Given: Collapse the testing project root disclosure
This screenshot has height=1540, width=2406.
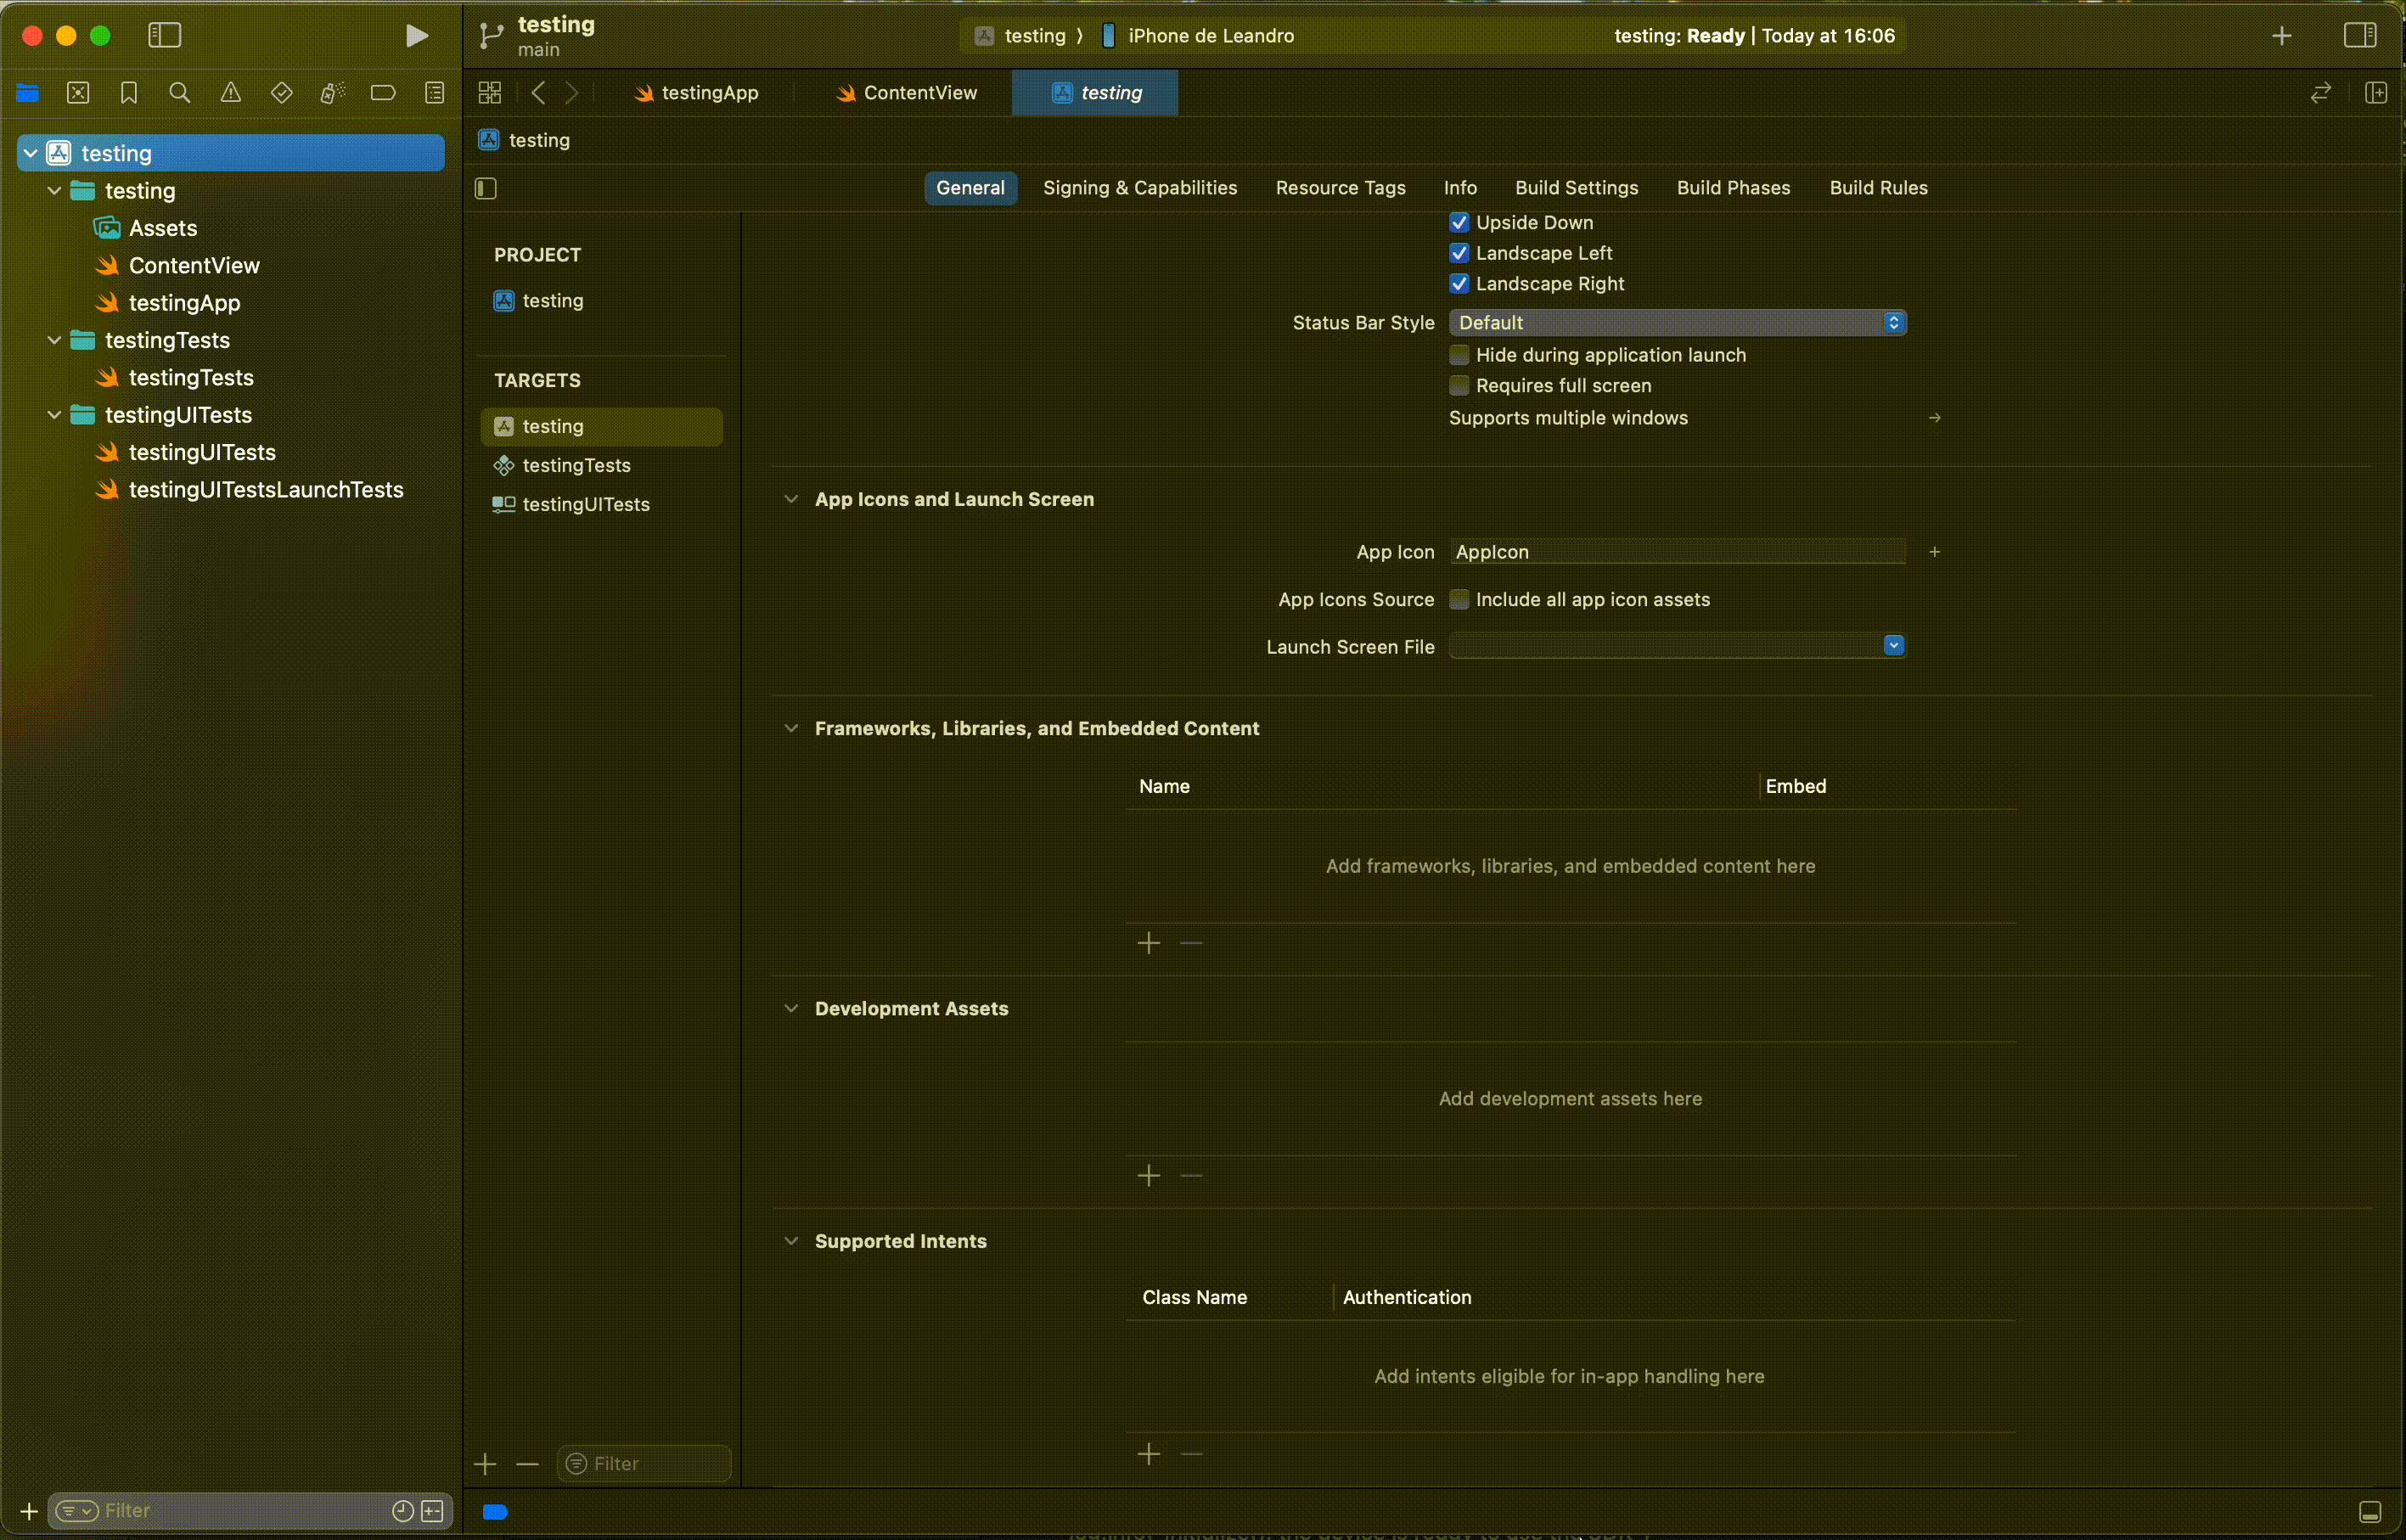Looking at the screenshot, I should coord(31,153).
